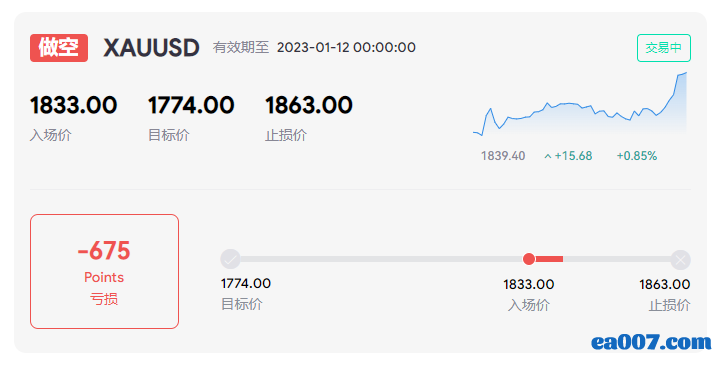This screenshot has width=721, height=366.
Task: Click the 1833.00 entry price value
Action: coord(74,105)
